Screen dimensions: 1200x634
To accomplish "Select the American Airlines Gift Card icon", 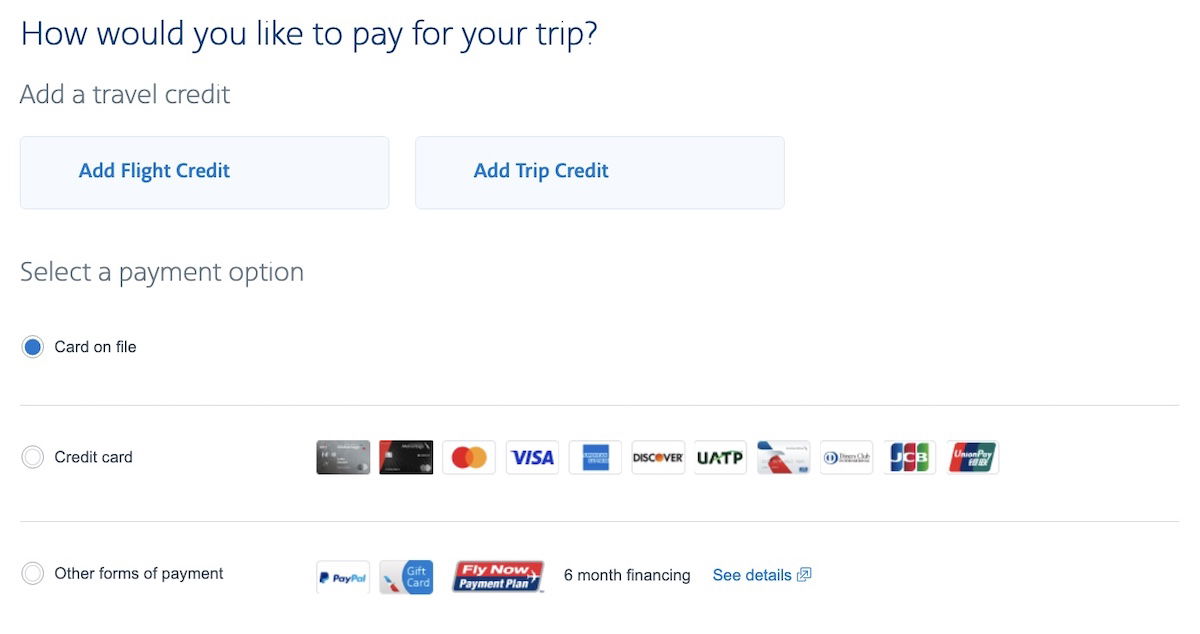I will click(x=406, y=576).
